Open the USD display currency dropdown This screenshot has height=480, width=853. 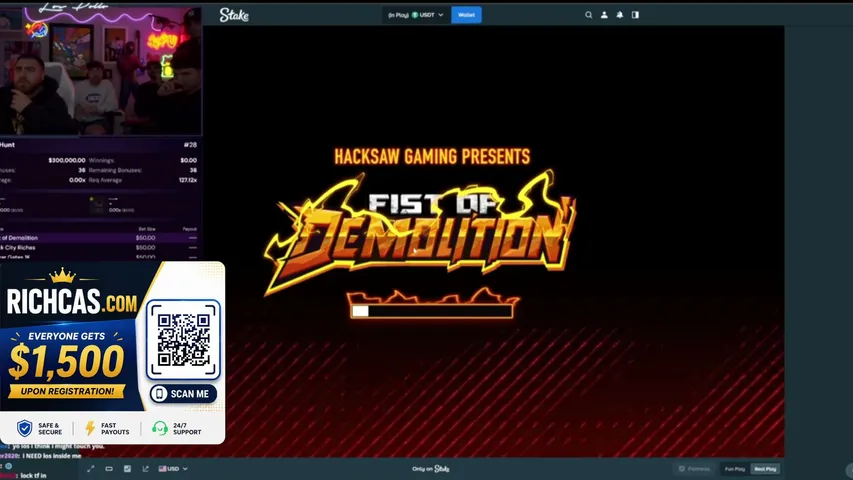(173, 469)
